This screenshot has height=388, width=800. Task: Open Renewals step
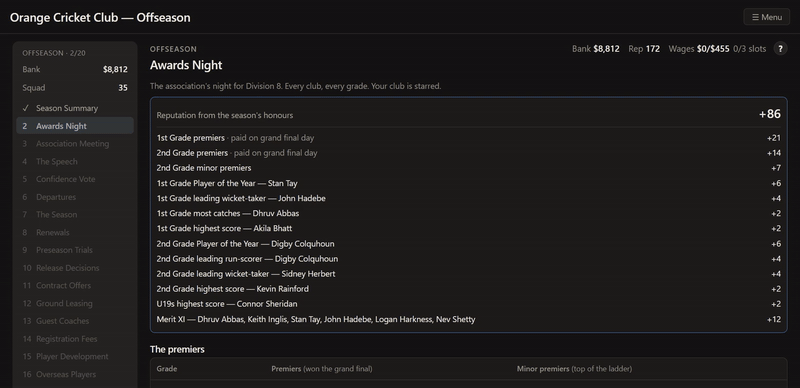tap(75, 232)
